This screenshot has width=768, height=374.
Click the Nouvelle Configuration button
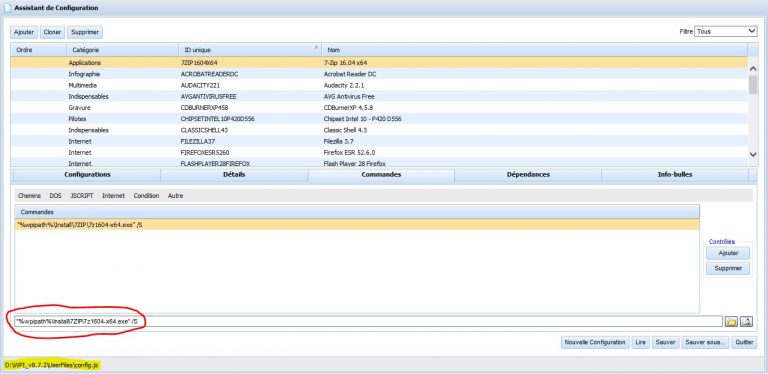click(595, 343)
